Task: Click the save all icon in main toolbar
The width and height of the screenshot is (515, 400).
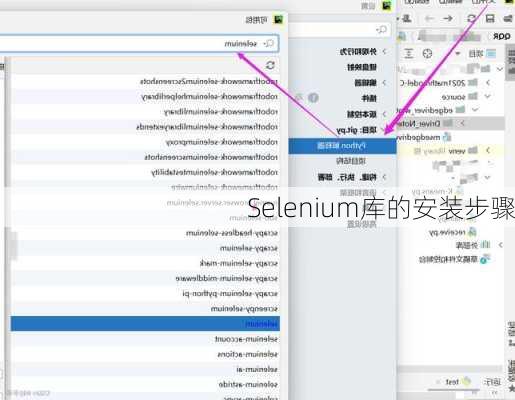Action: (x=490, y=18)
